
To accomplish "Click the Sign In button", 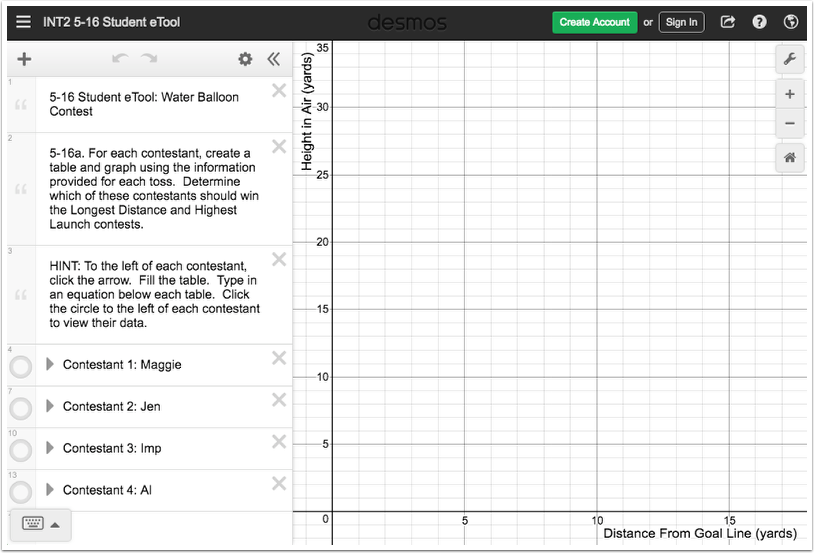I will click(x=681, y=22).
